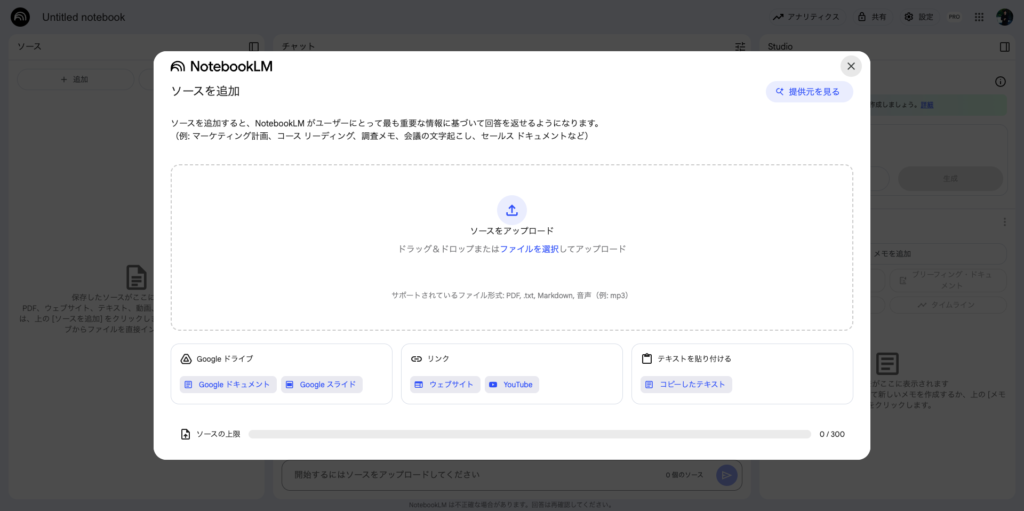Choose Google スライド source

coord(321,385)
